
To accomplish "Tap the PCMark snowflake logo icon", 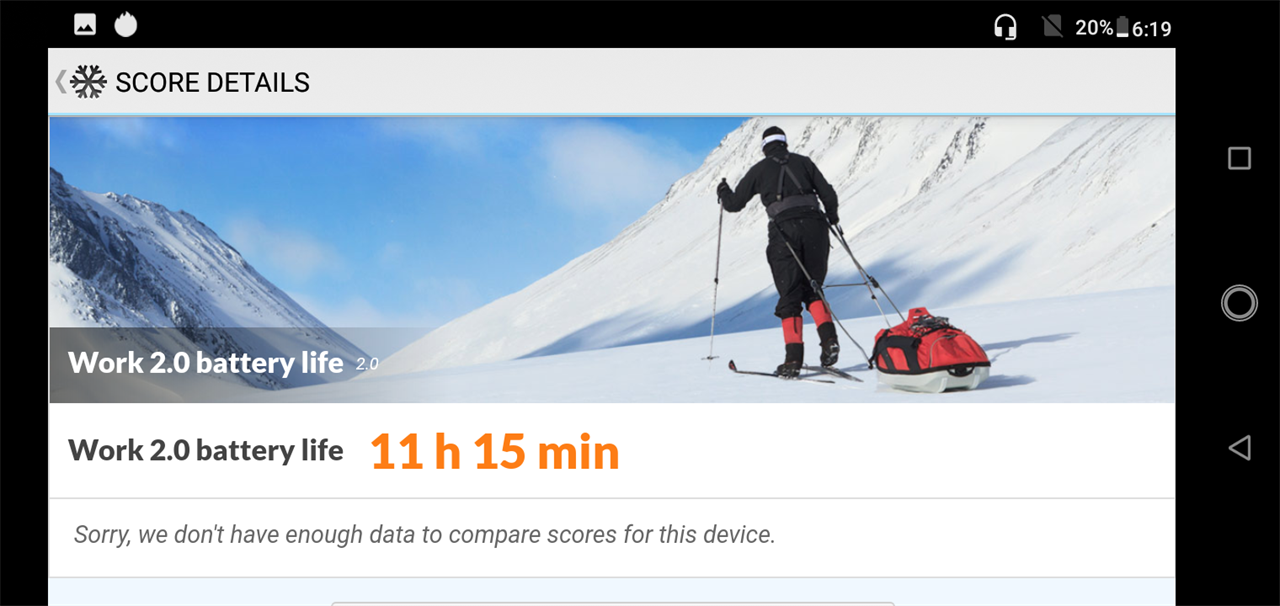I will [89, 82].
